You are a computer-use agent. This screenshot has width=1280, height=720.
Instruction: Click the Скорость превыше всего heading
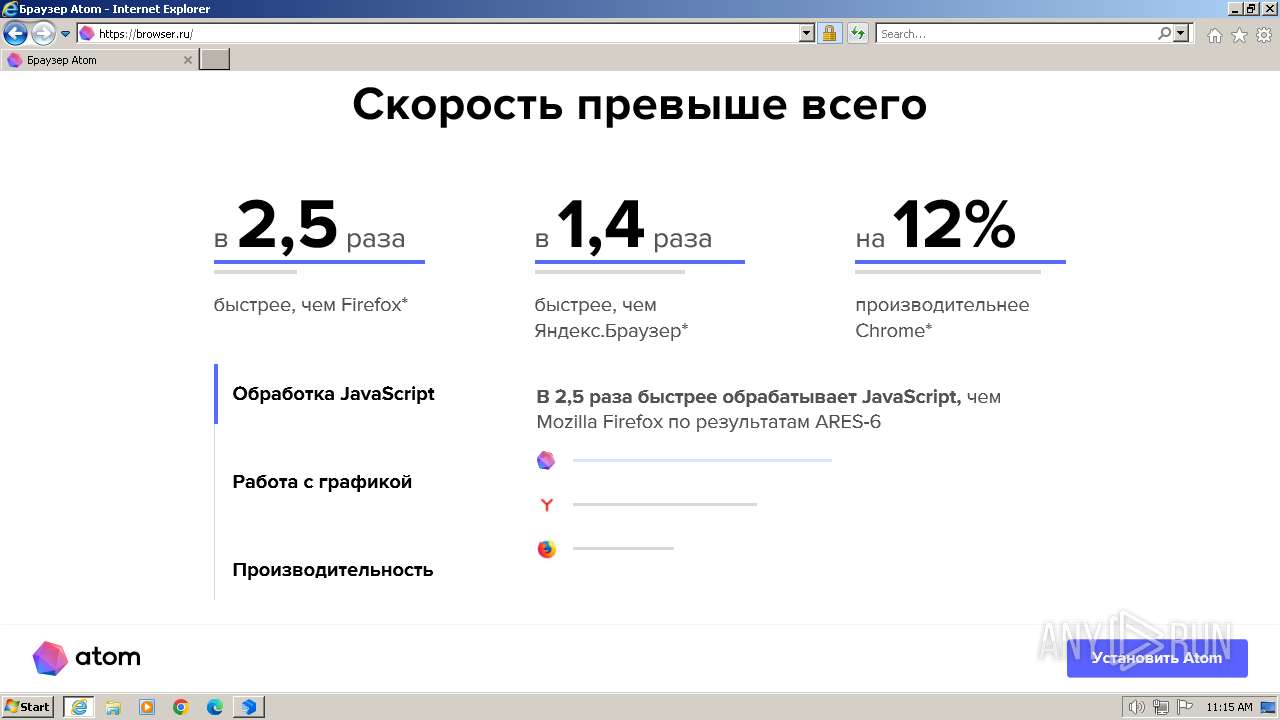[x=640, y=104]
